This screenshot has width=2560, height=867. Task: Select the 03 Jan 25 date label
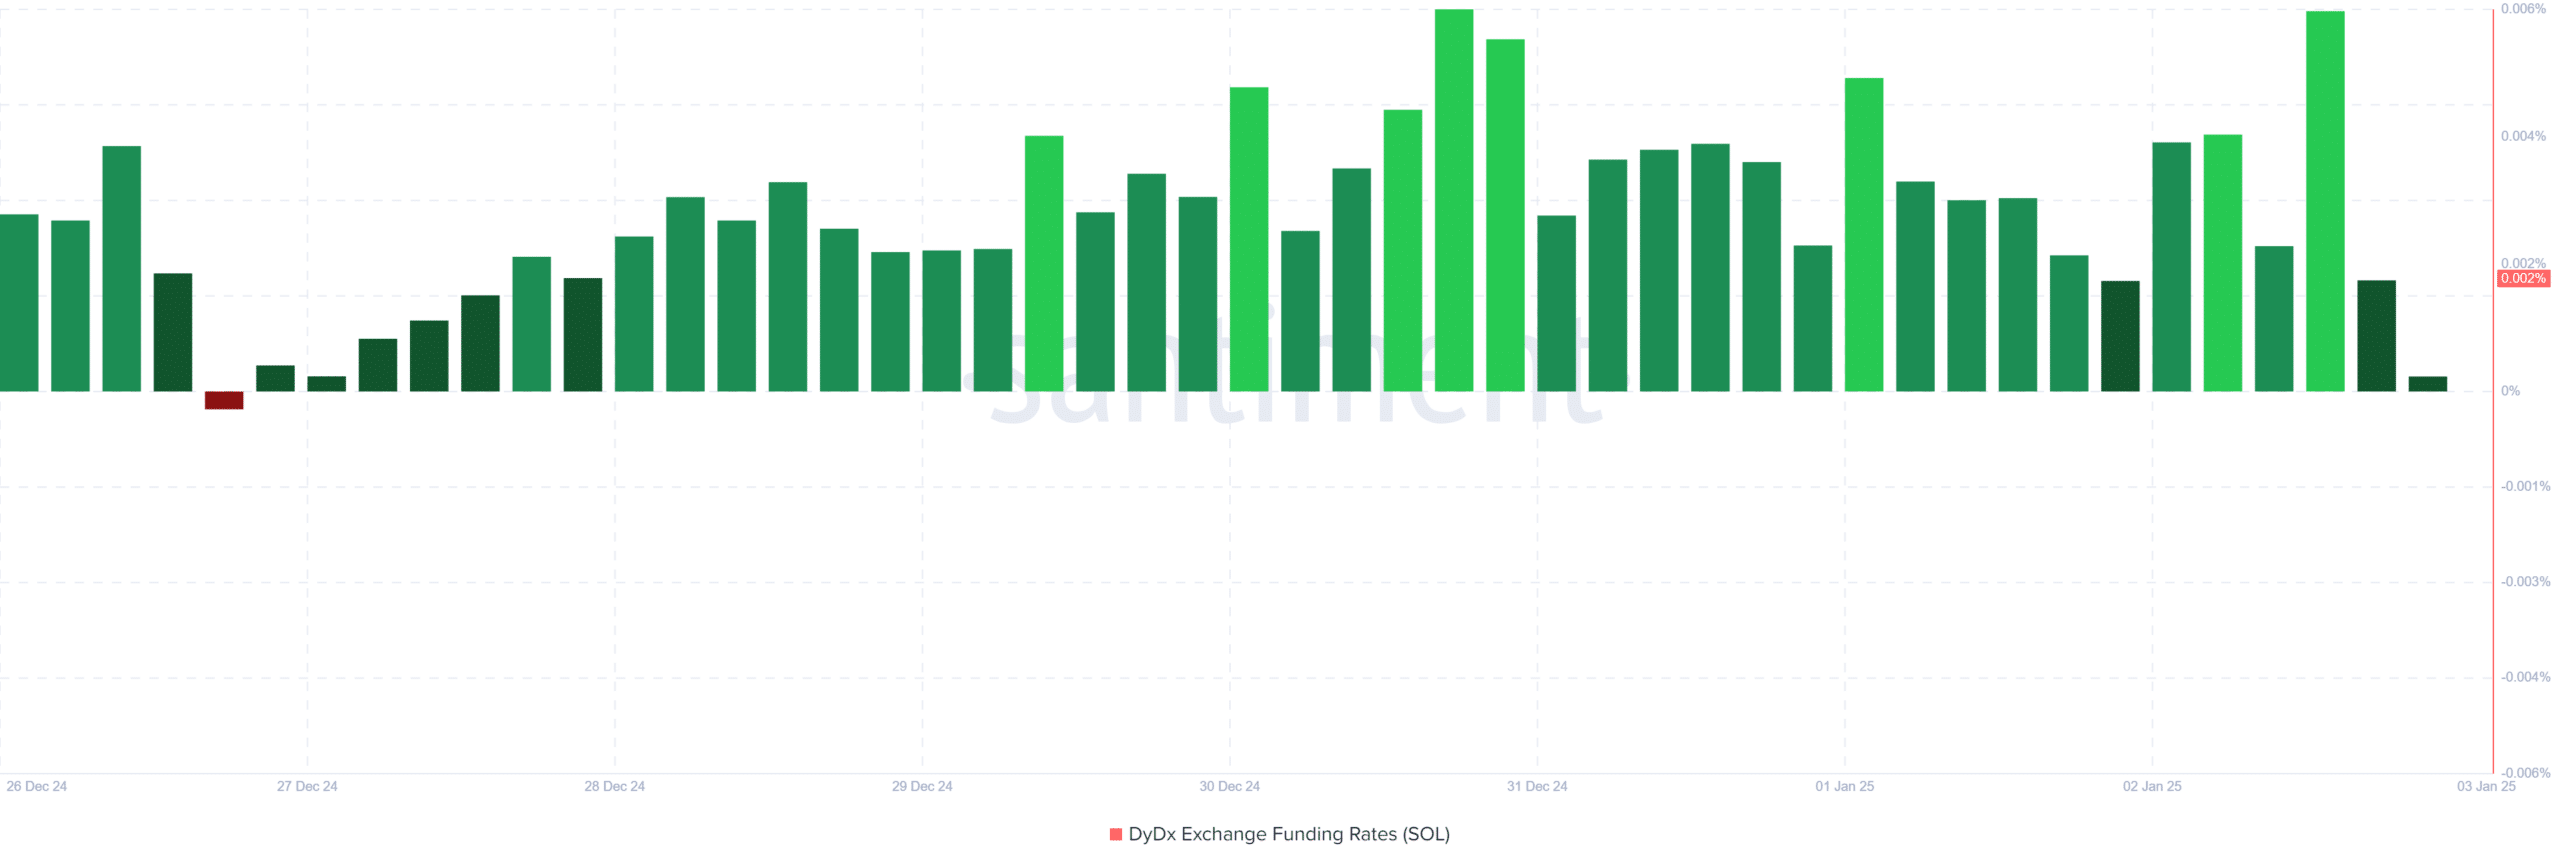[2486, 786]
